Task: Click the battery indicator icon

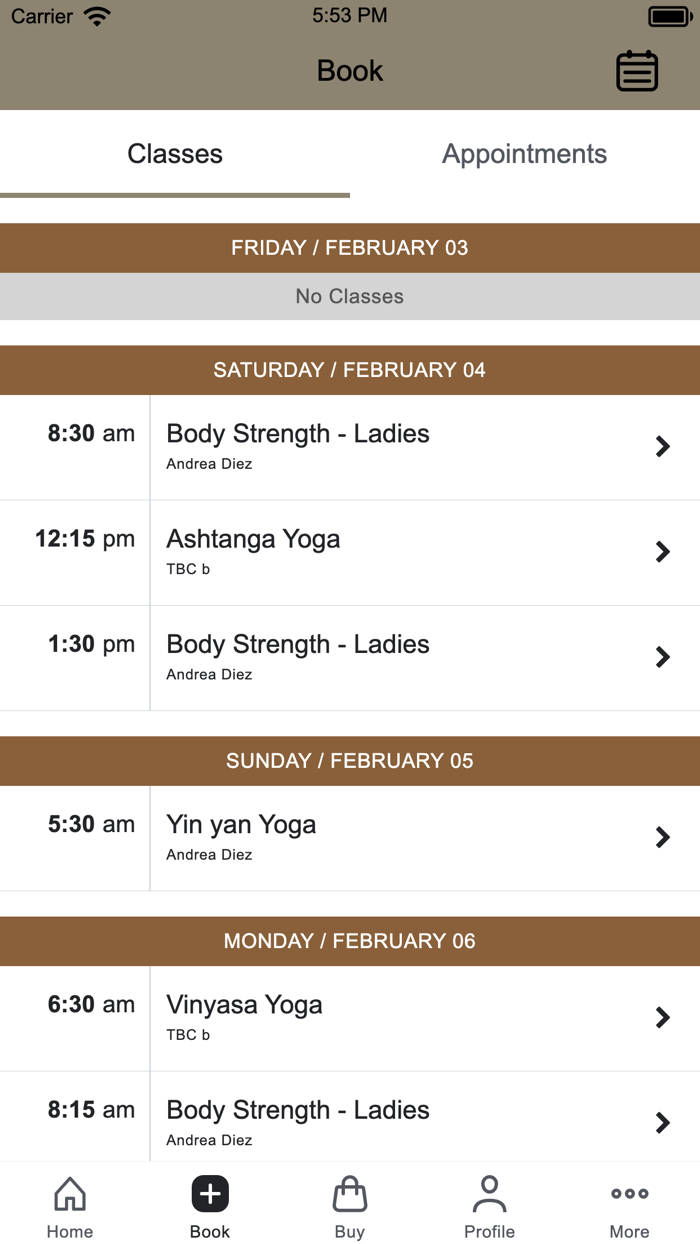Action: coord(668,14)
